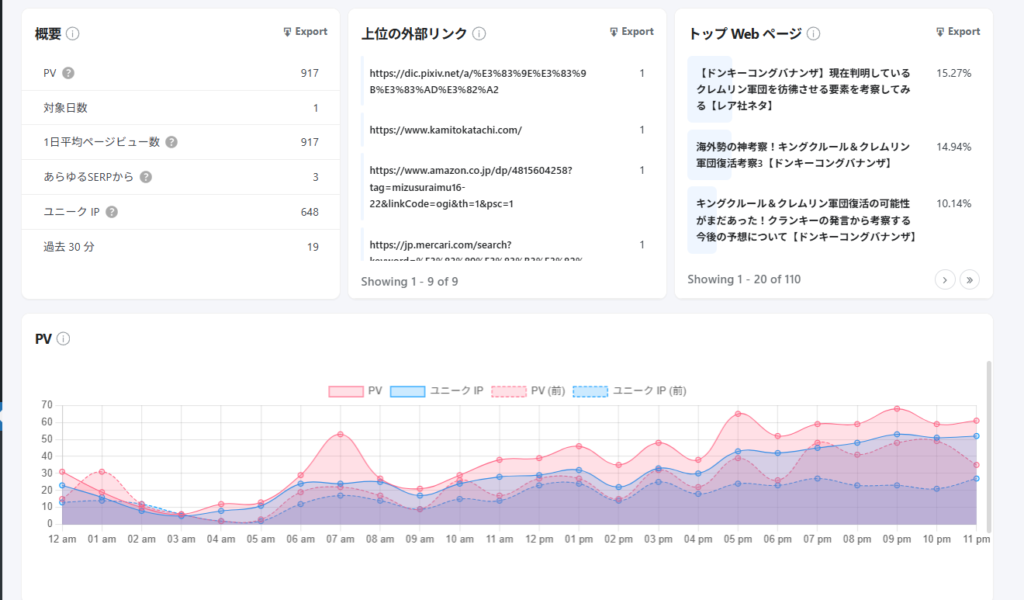This screenshot has height=600, width=1024.
Task: Click the 上位の外部リンク panel heading
Action: point(414,34)
